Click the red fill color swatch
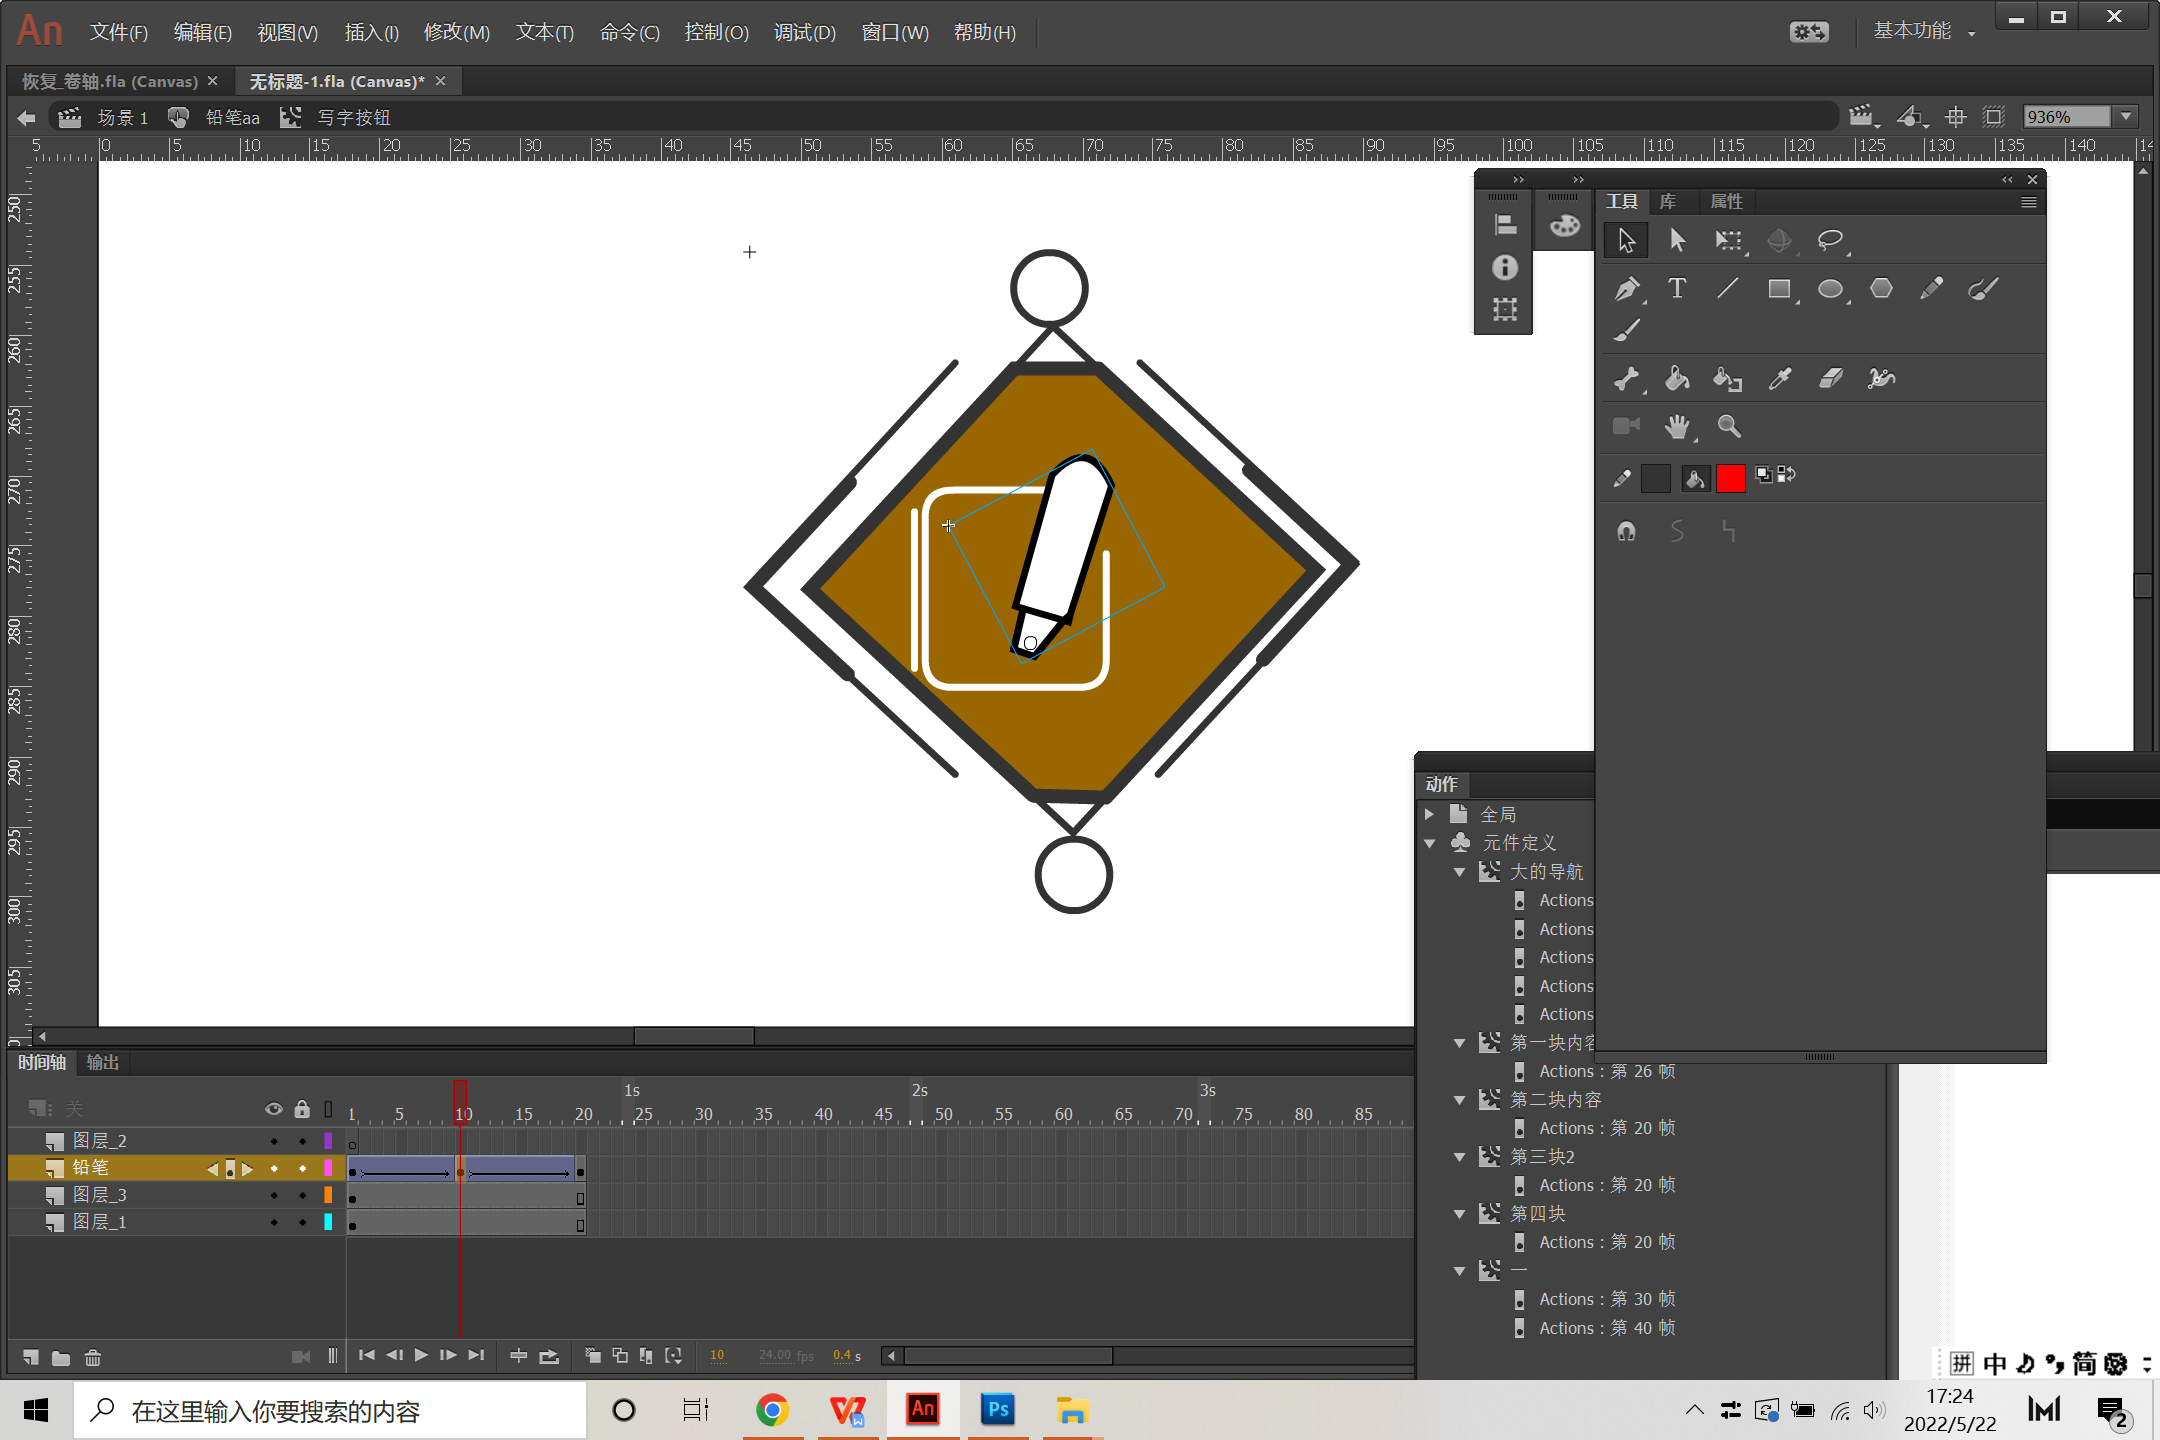The width and height of the screenshot is (2160, 1440). pyautogui.click(x=1731, y=478)
